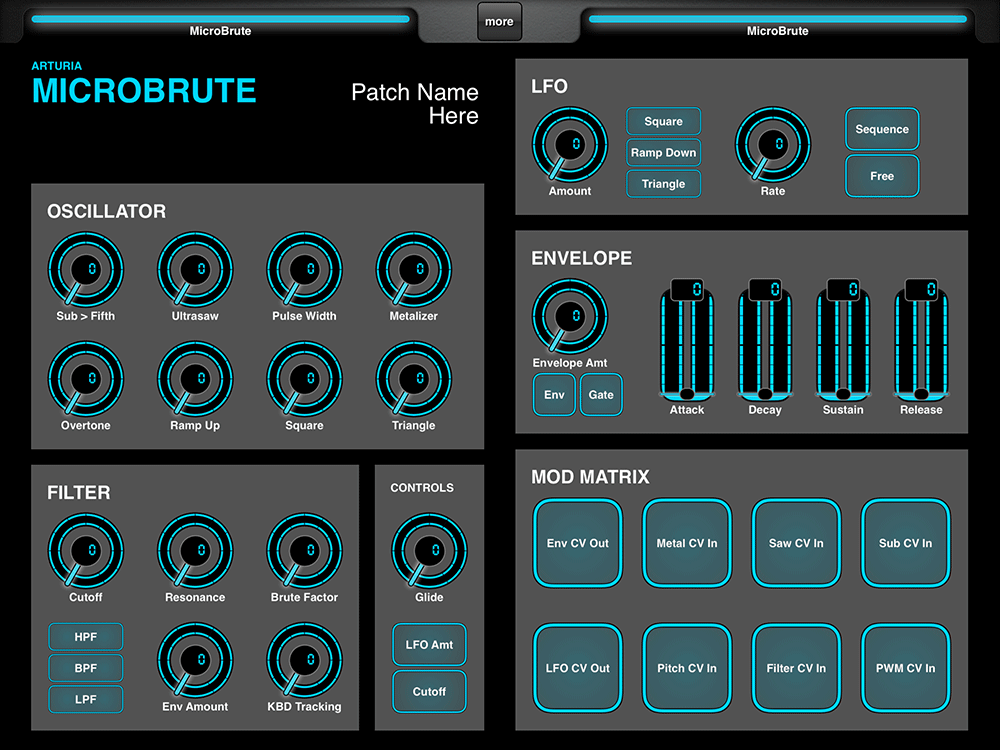Viewport: 1000px width, 750px height.
Task: Click the filter Cutoff knob
Action: (86, 551)
